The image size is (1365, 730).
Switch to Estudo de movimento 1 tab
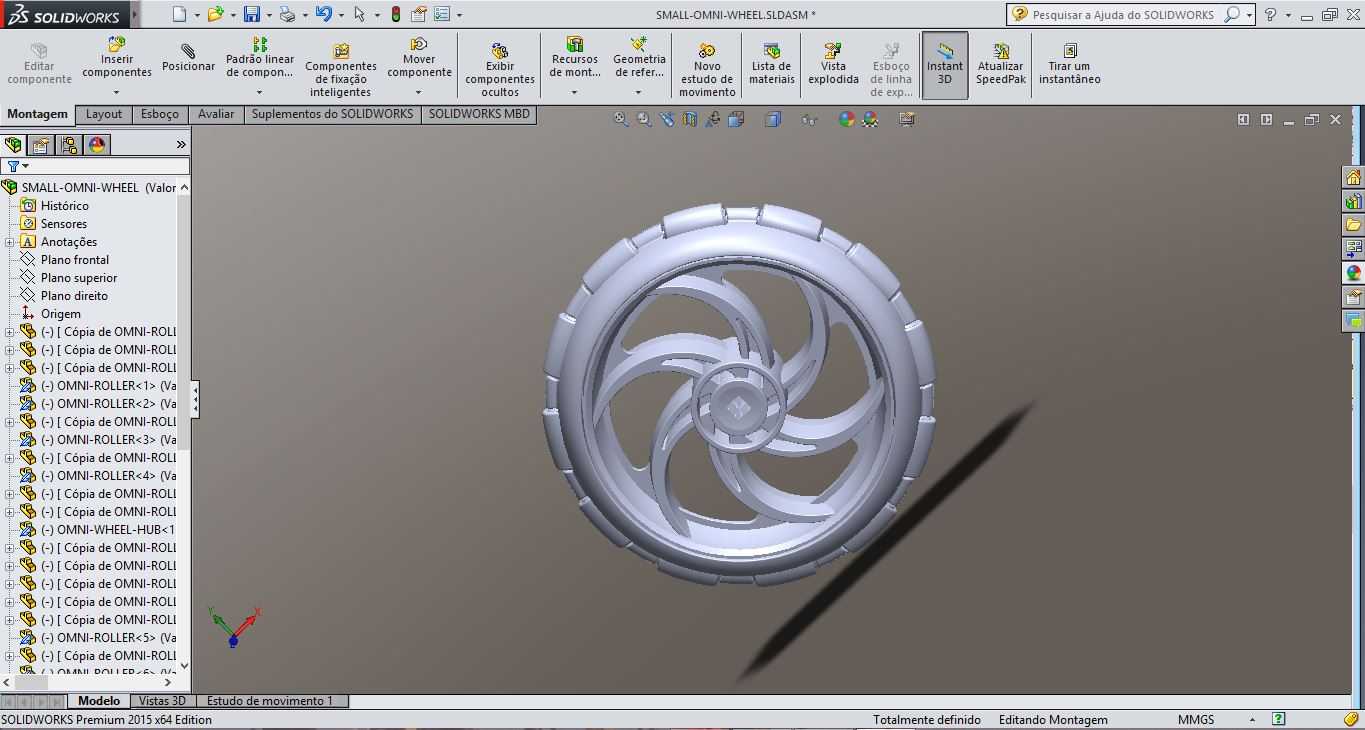(x=270, y=701)
